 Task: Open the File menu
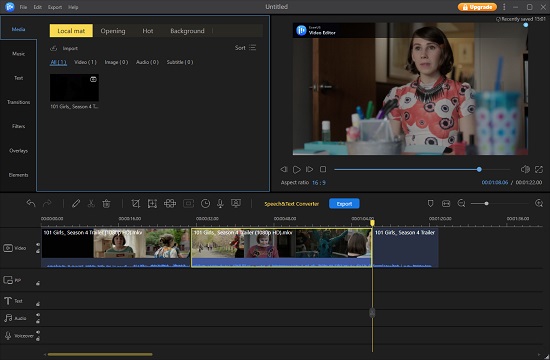(x=23, y=7)
